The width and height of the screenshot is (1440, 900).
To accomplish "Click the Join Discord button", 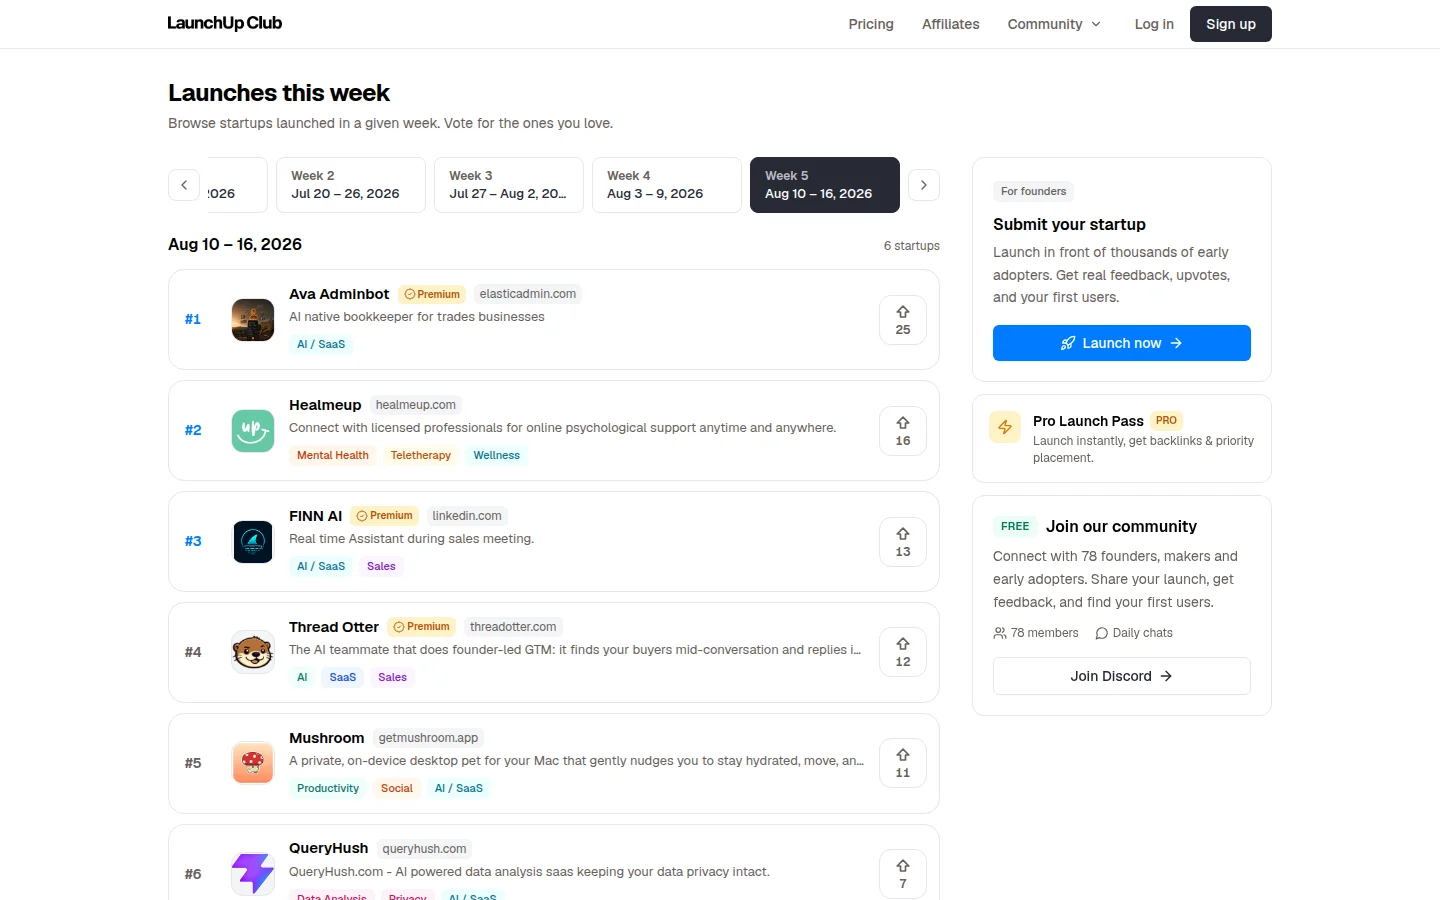I will 1122,676.
